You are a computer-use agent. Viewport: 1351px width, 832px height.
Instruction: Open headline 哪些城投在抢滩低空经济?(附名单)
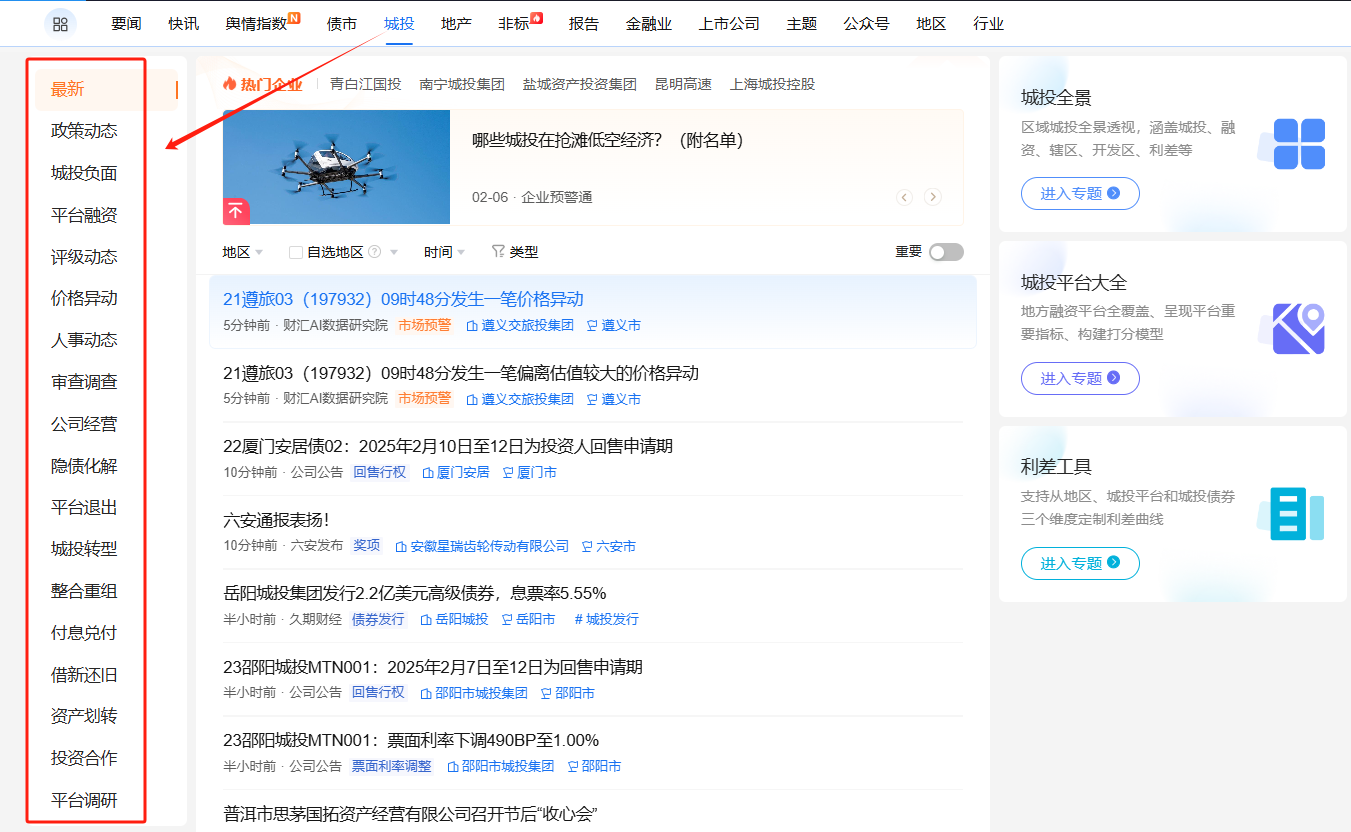(608, 140)
